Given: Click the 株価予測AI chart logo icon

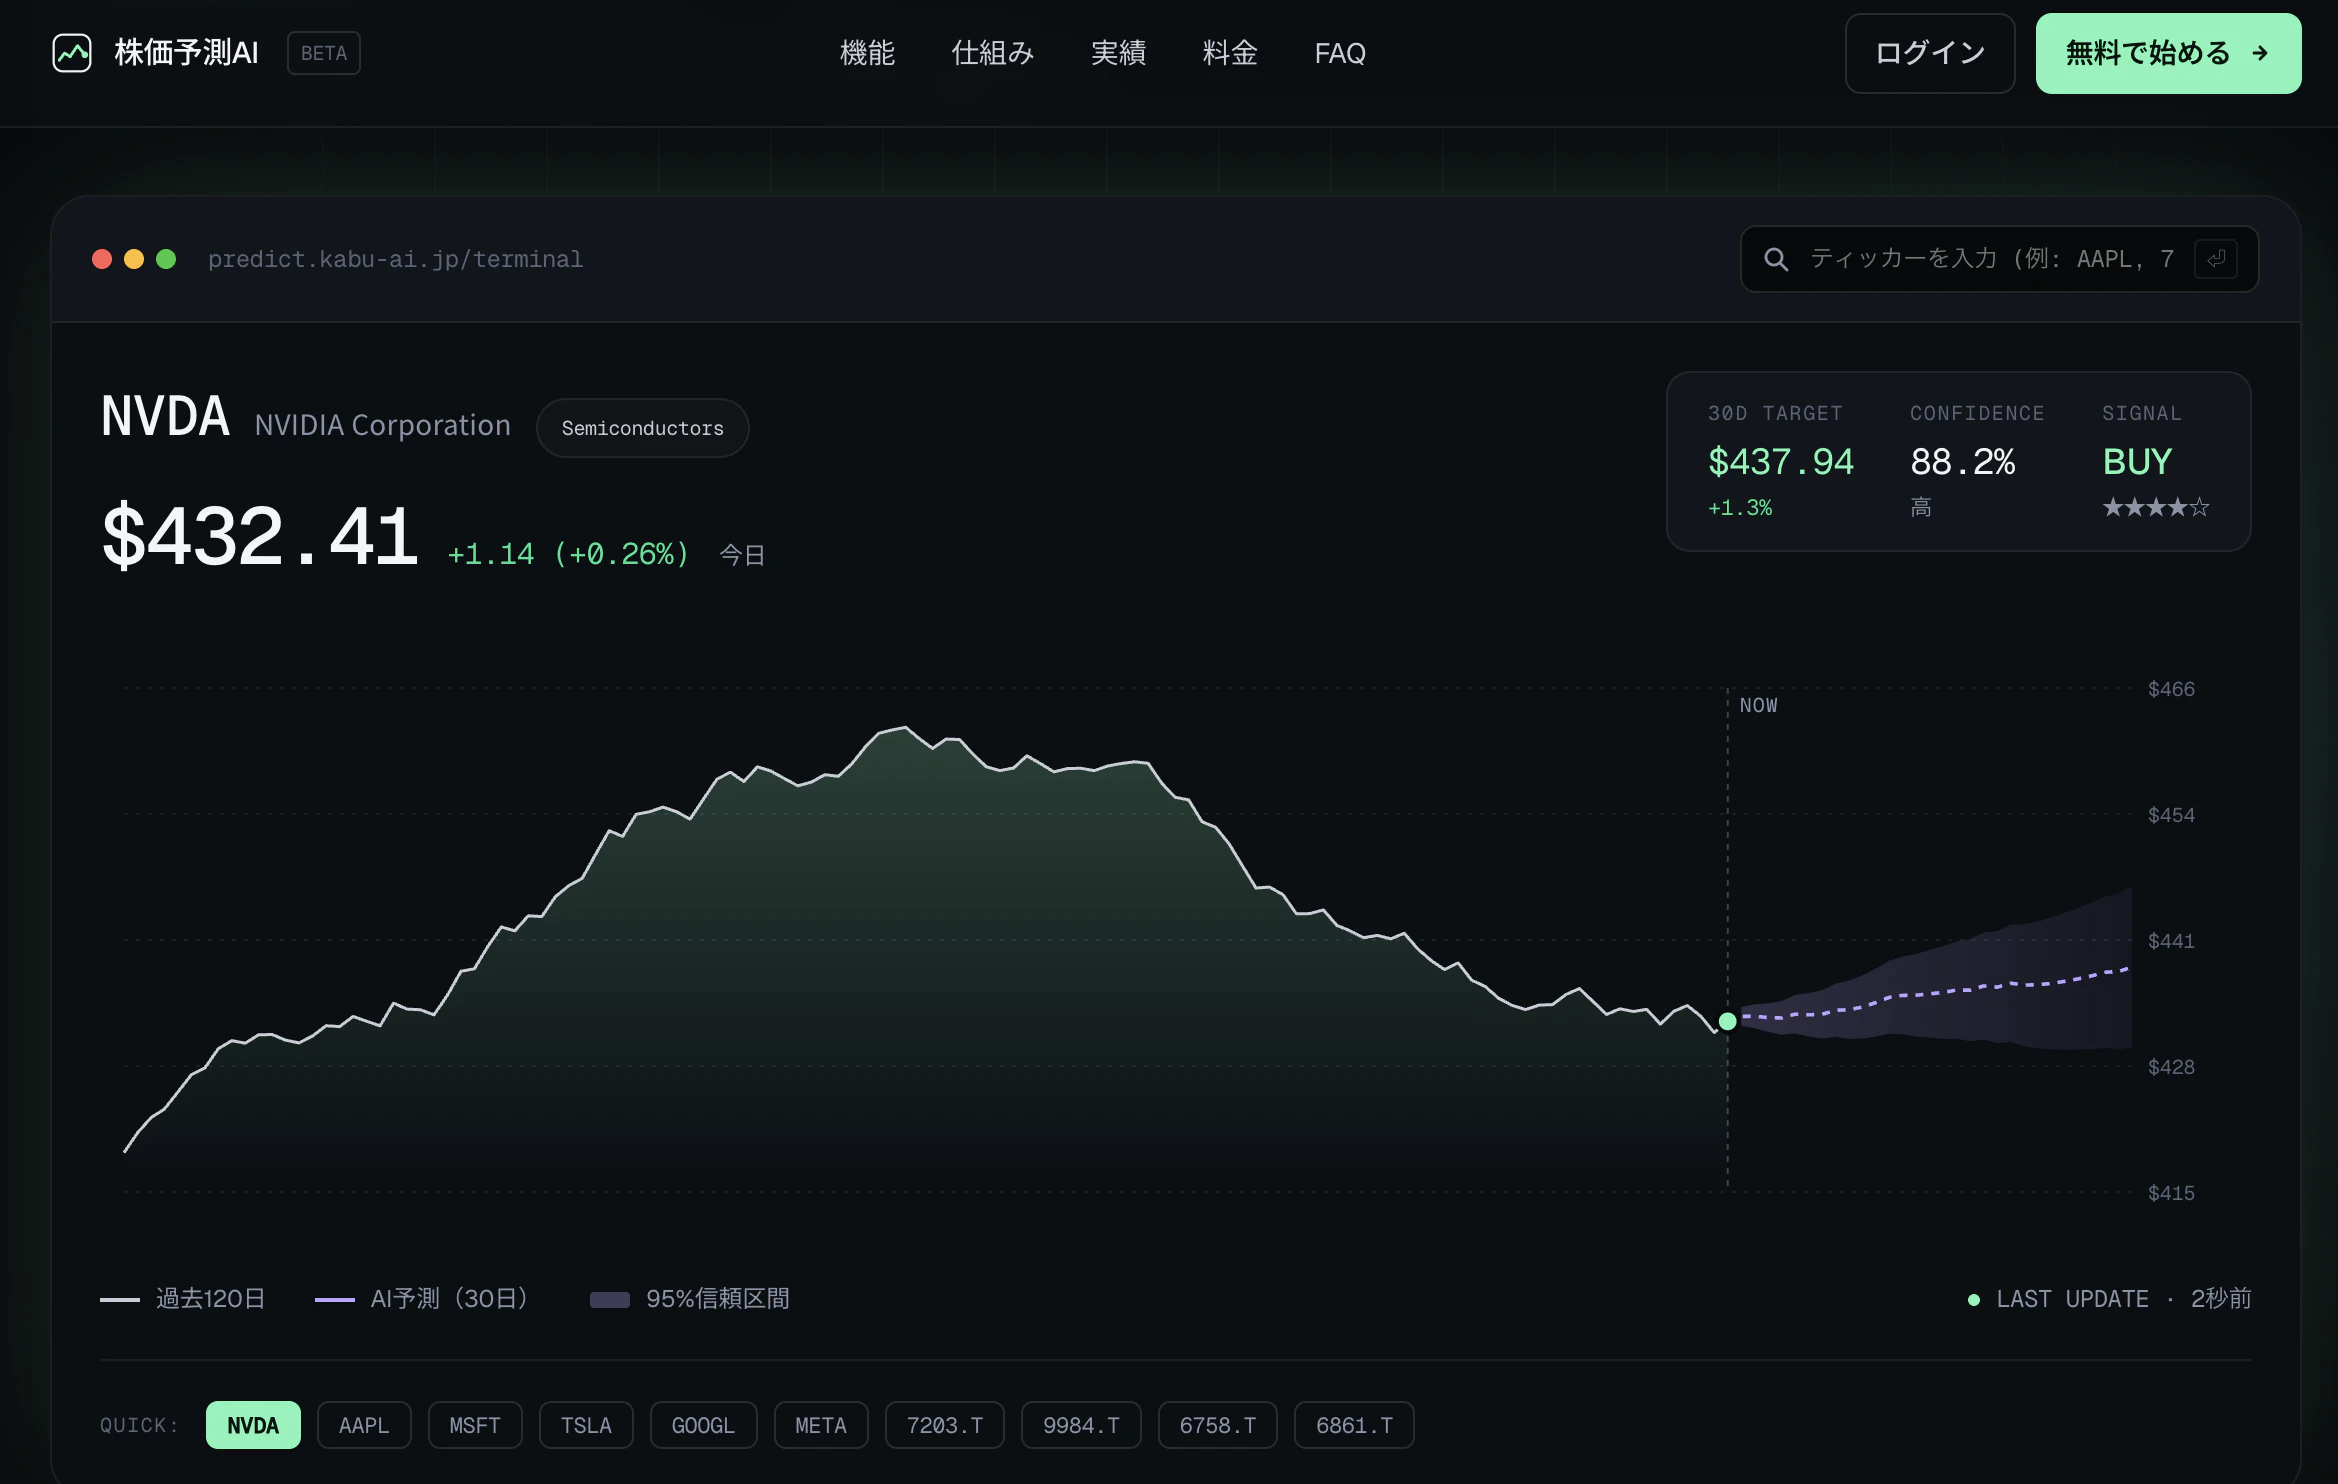Looking at the screenshot, I should (x=72, y=53).
